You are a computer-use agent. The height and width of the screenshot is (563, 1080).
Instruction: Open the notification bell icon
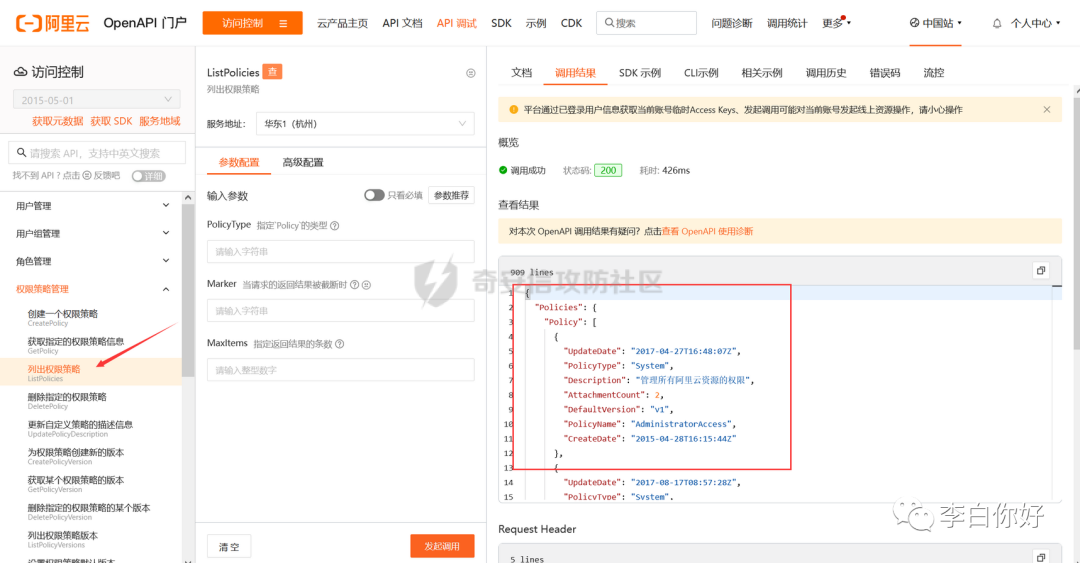pyautogui.click(x=997, y=23)
